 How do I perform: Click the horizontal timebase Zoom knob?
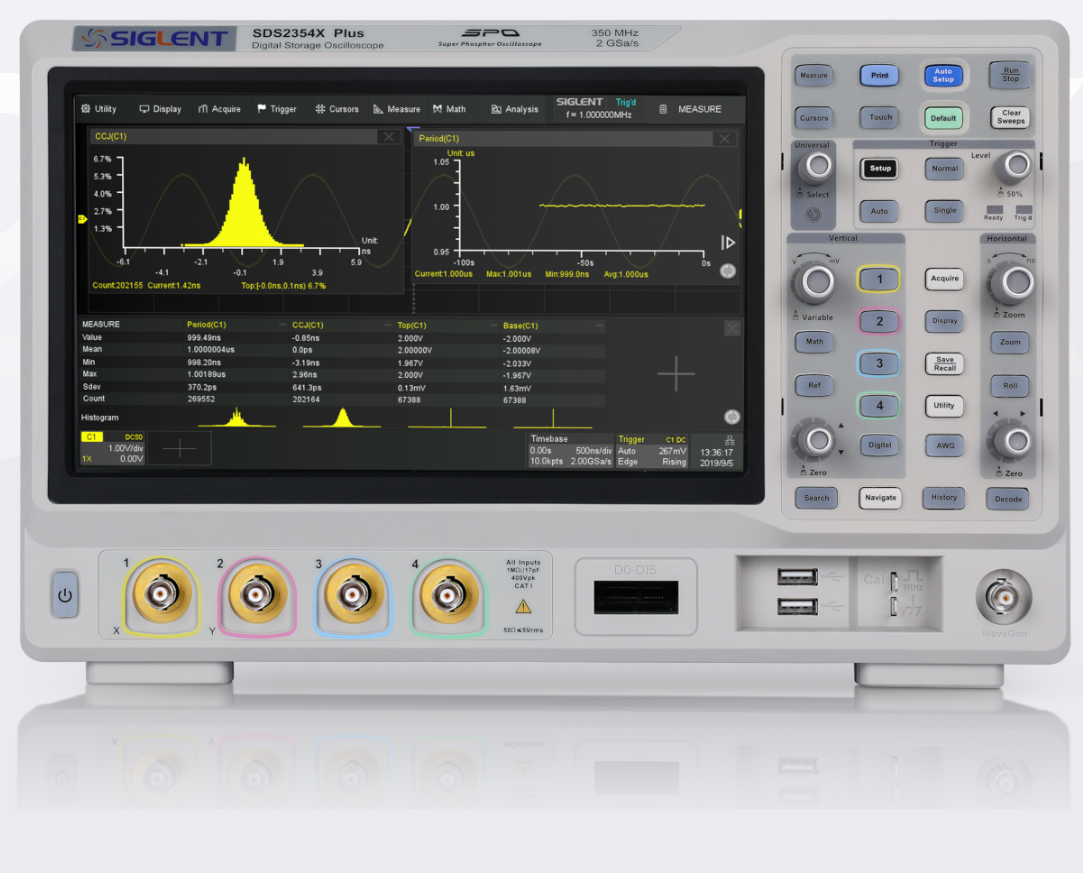pos(1013,282)
